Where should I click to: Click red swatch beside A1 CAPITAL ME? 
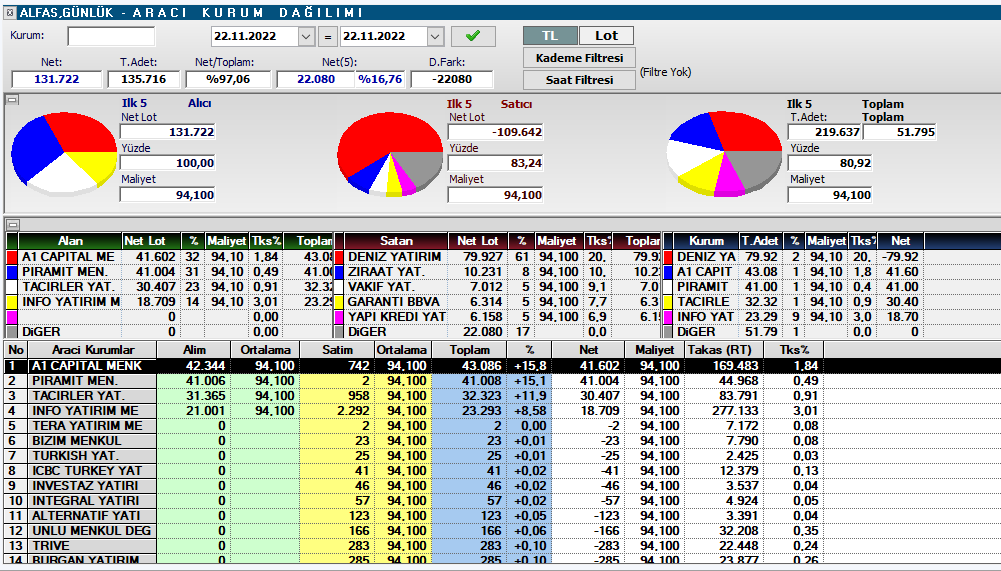click(x=11, y=257)
